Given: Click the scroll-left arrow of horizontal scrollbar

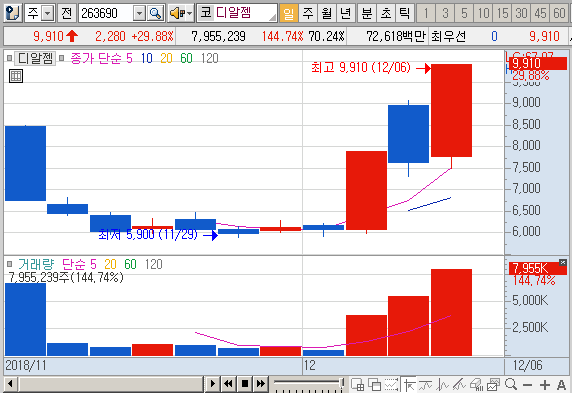Looking at the screenshot, I should [10, 384].
